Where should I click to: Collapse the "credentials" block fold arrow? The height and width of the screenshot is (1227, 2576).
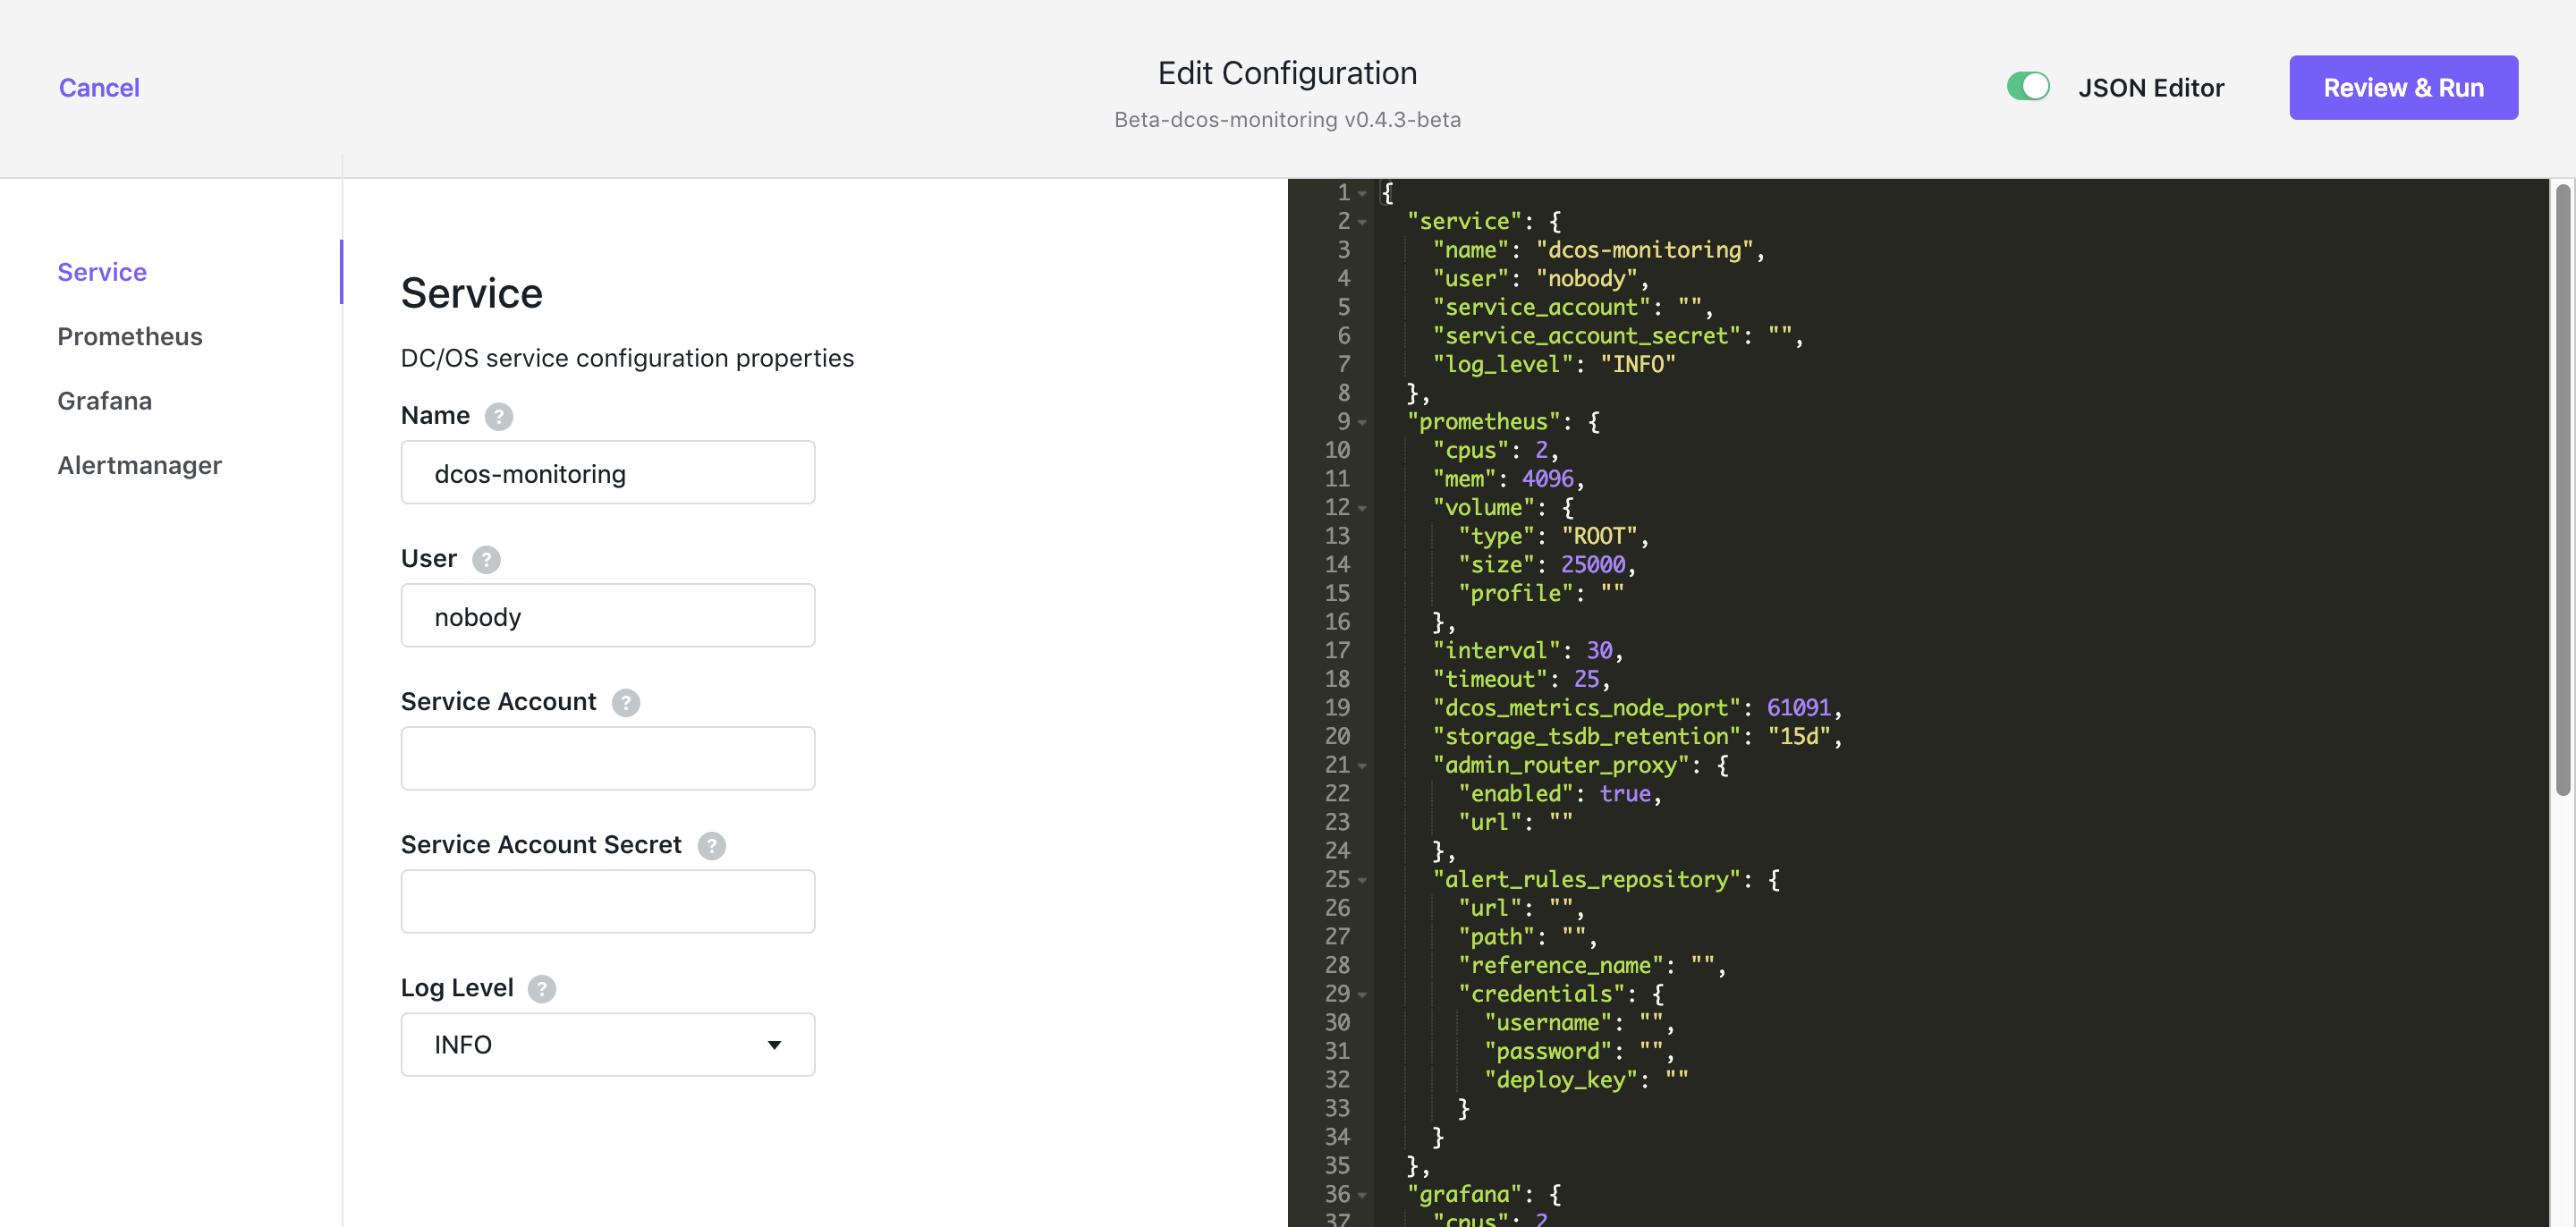pos(1363,995)
